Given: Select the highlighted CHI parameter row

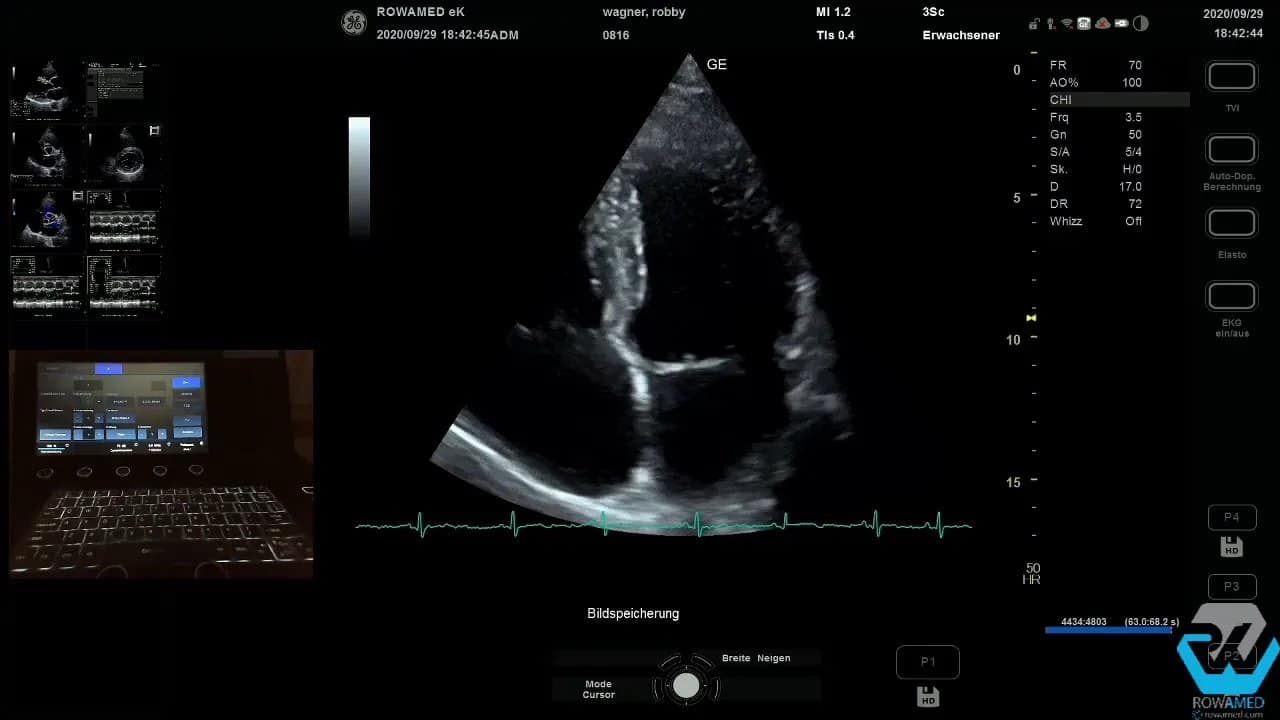Looking at the screenshot, I should [x=1118, y=100].
